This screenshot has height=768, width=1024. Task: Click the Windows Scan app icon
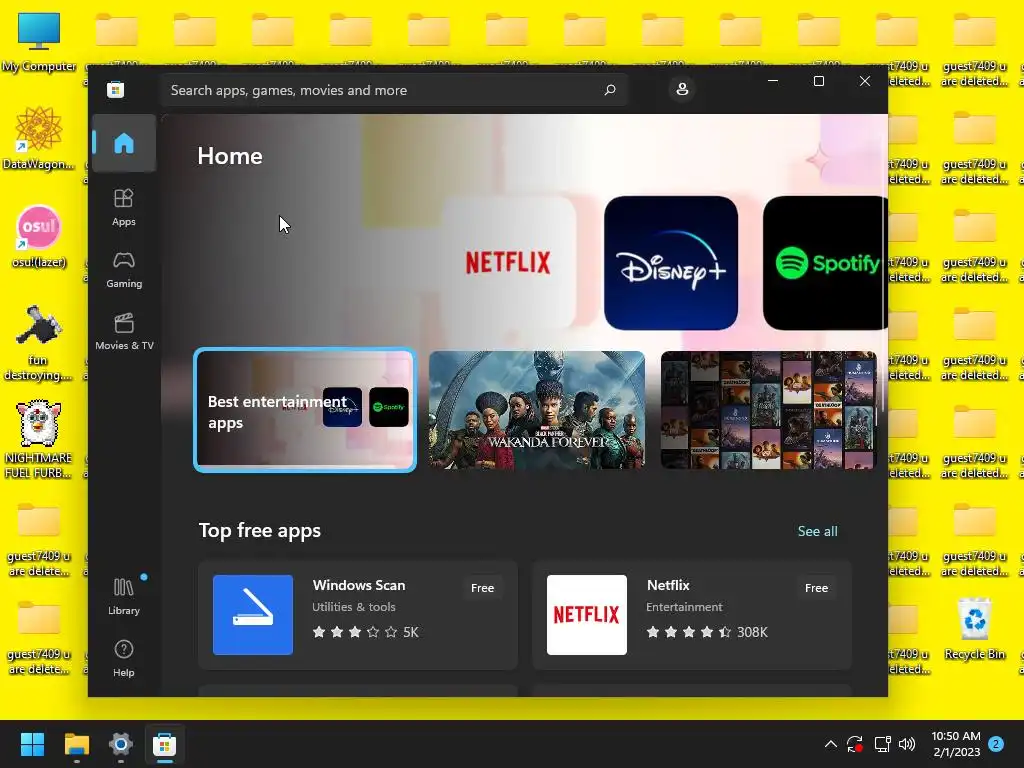coord(253,615)
